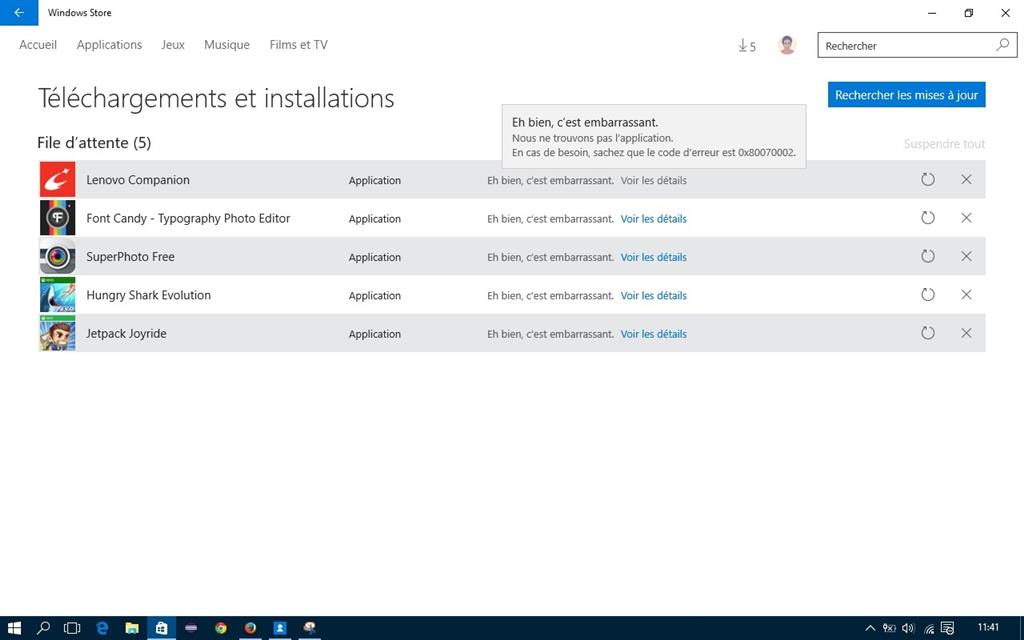The image size is (1024, 640).
Task: Select SuperPhoto Free title
Action: click(x=130, y=257)
